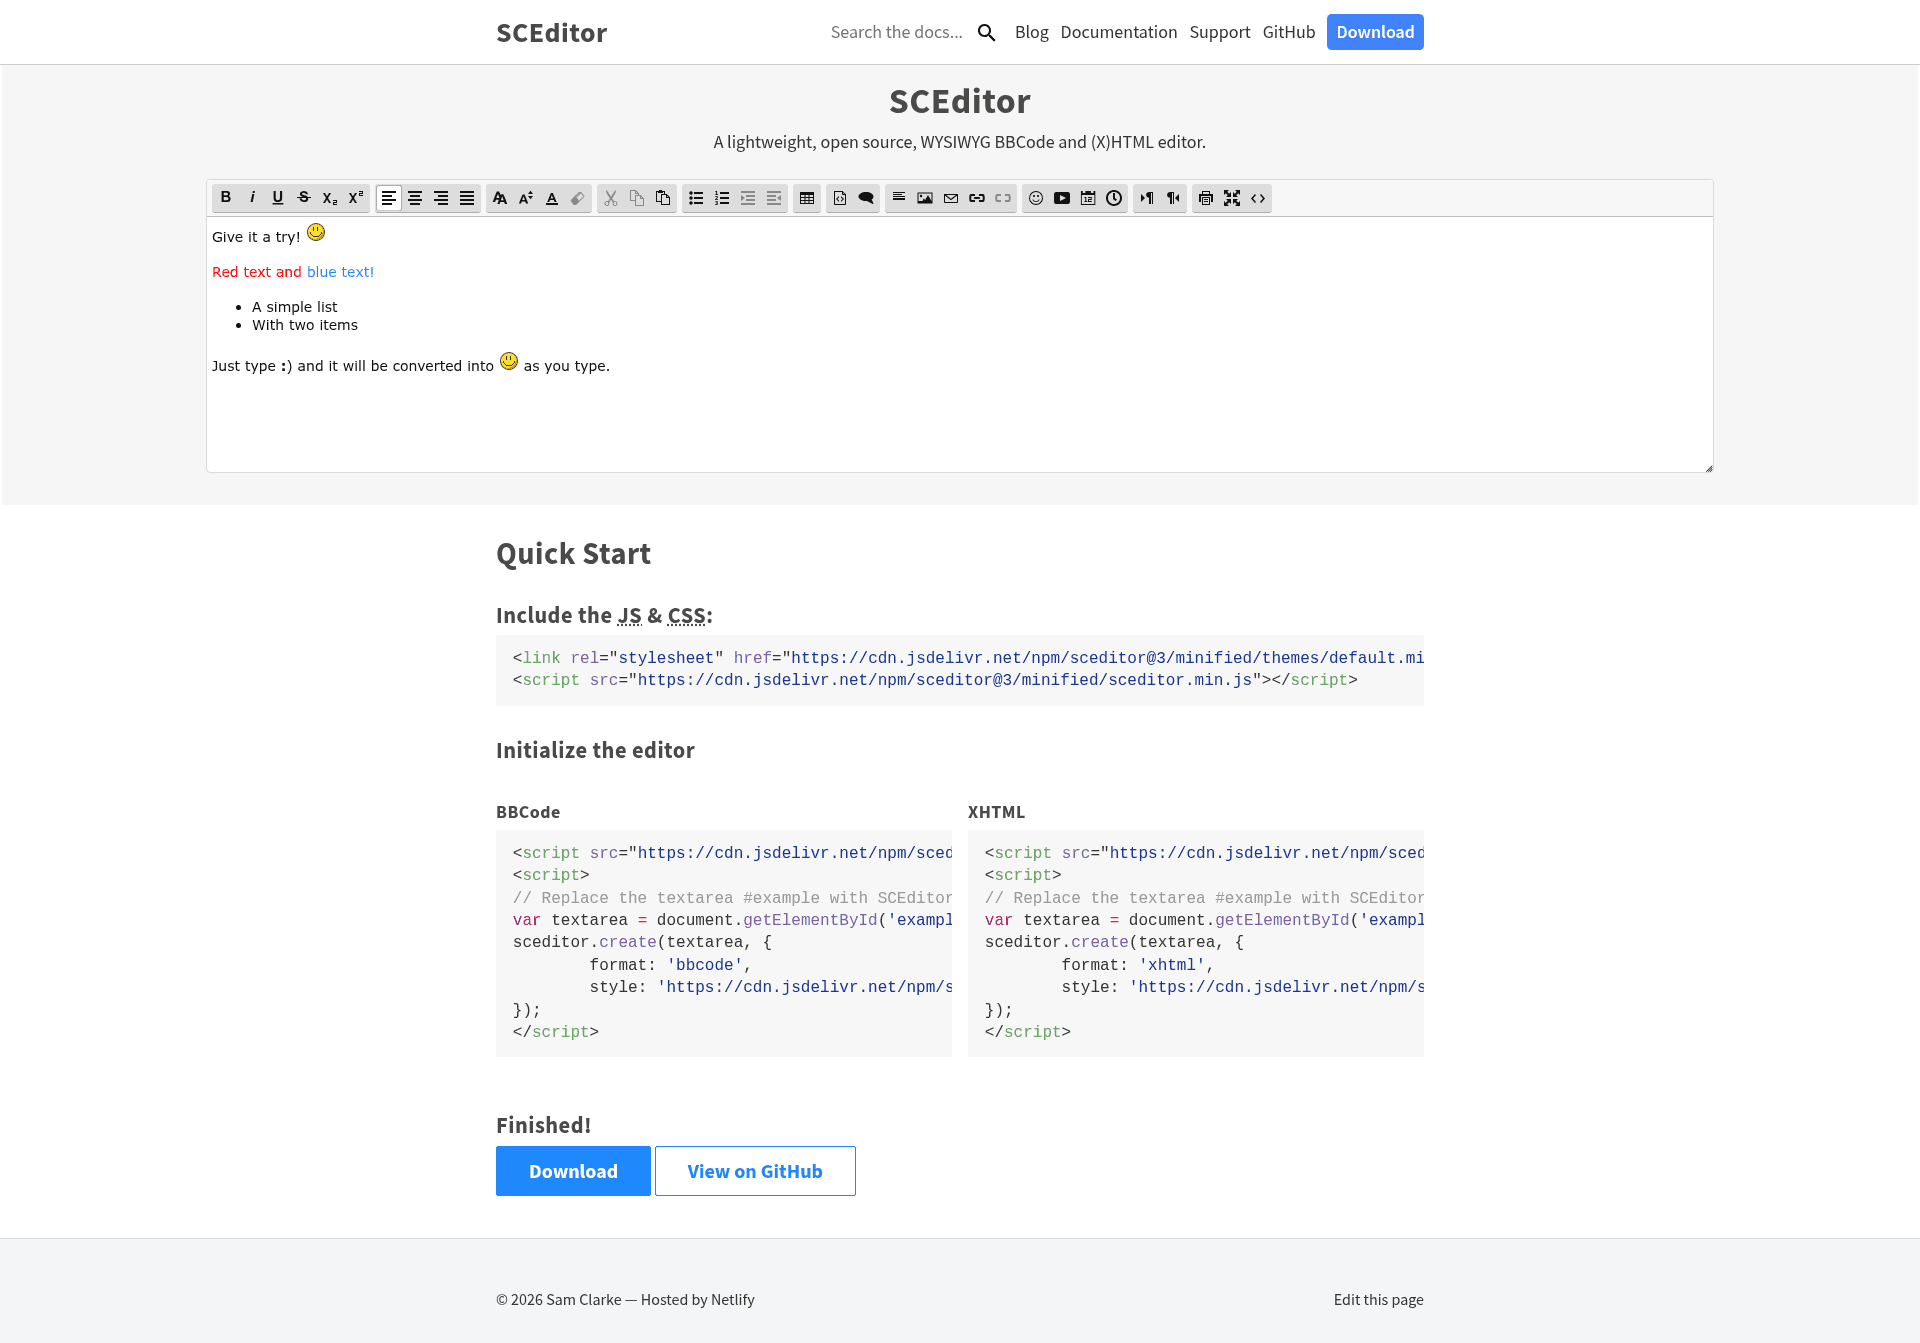This screenshot has width=1920, height=1343.
Task: Set left-to-right text direction
Action: (x=1147, y=198)
